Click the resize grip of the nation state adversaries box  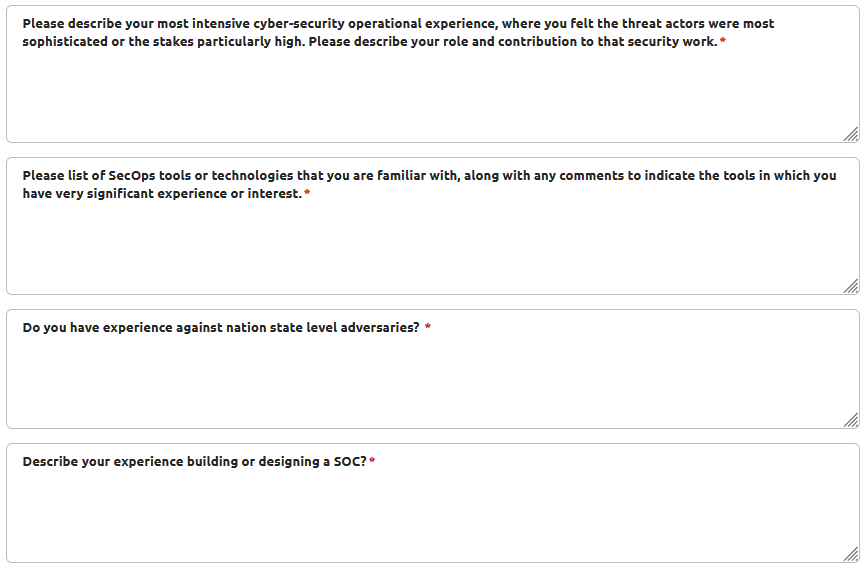point(851,420)
